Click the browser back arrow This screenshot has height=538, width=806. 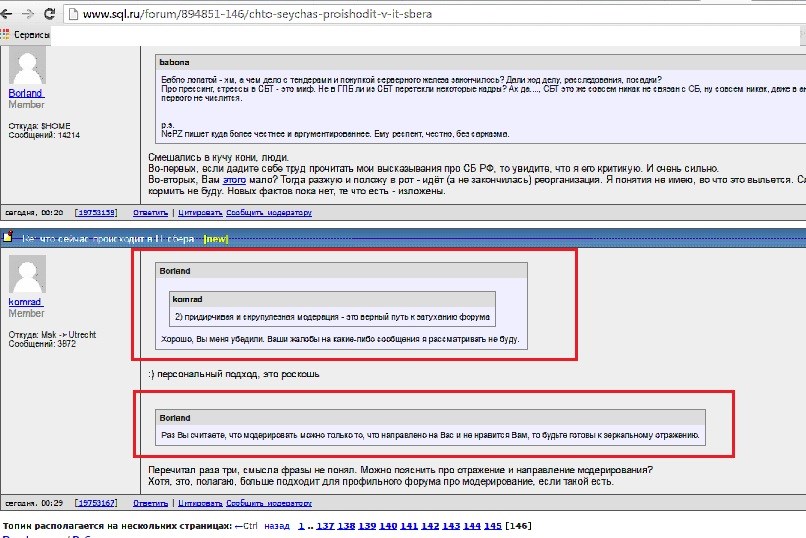point(10,15)
